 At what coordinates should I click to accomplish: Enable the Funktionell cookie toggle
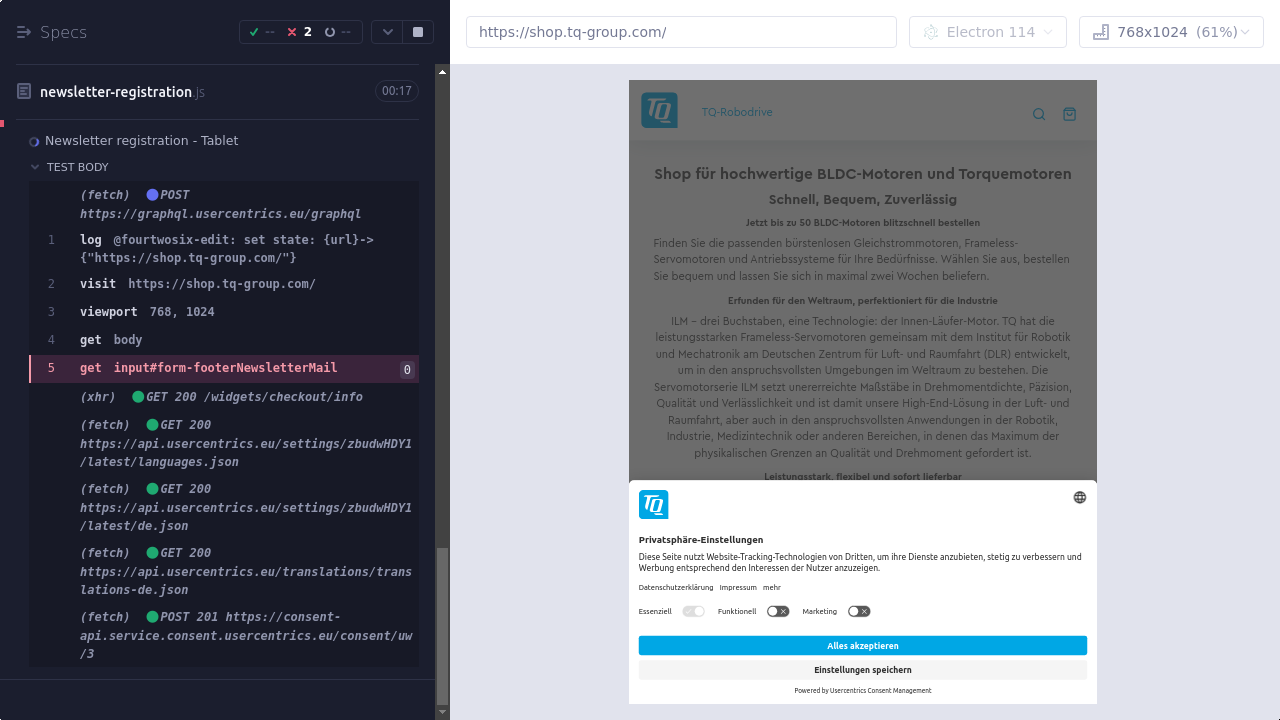pyautogui.click(x=778, y=611)
